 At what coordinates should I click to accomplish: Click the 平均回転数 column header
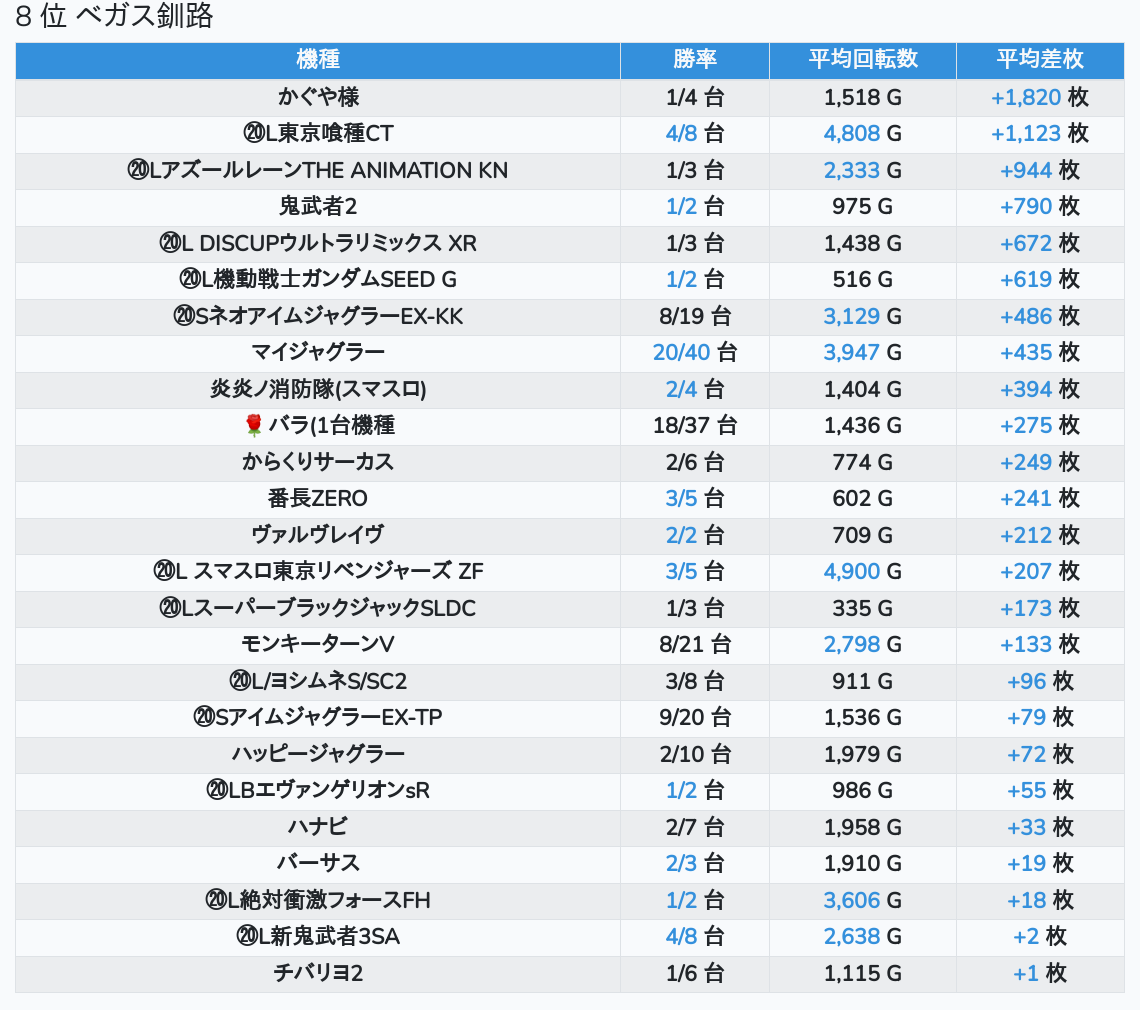tap(862, 60)
